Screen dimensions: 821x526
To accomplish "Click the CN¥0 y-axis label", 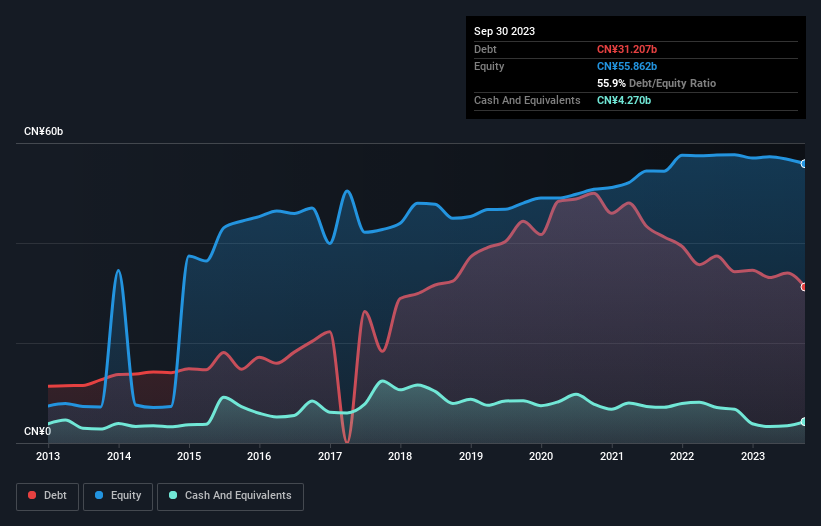I will coord(37,431).
